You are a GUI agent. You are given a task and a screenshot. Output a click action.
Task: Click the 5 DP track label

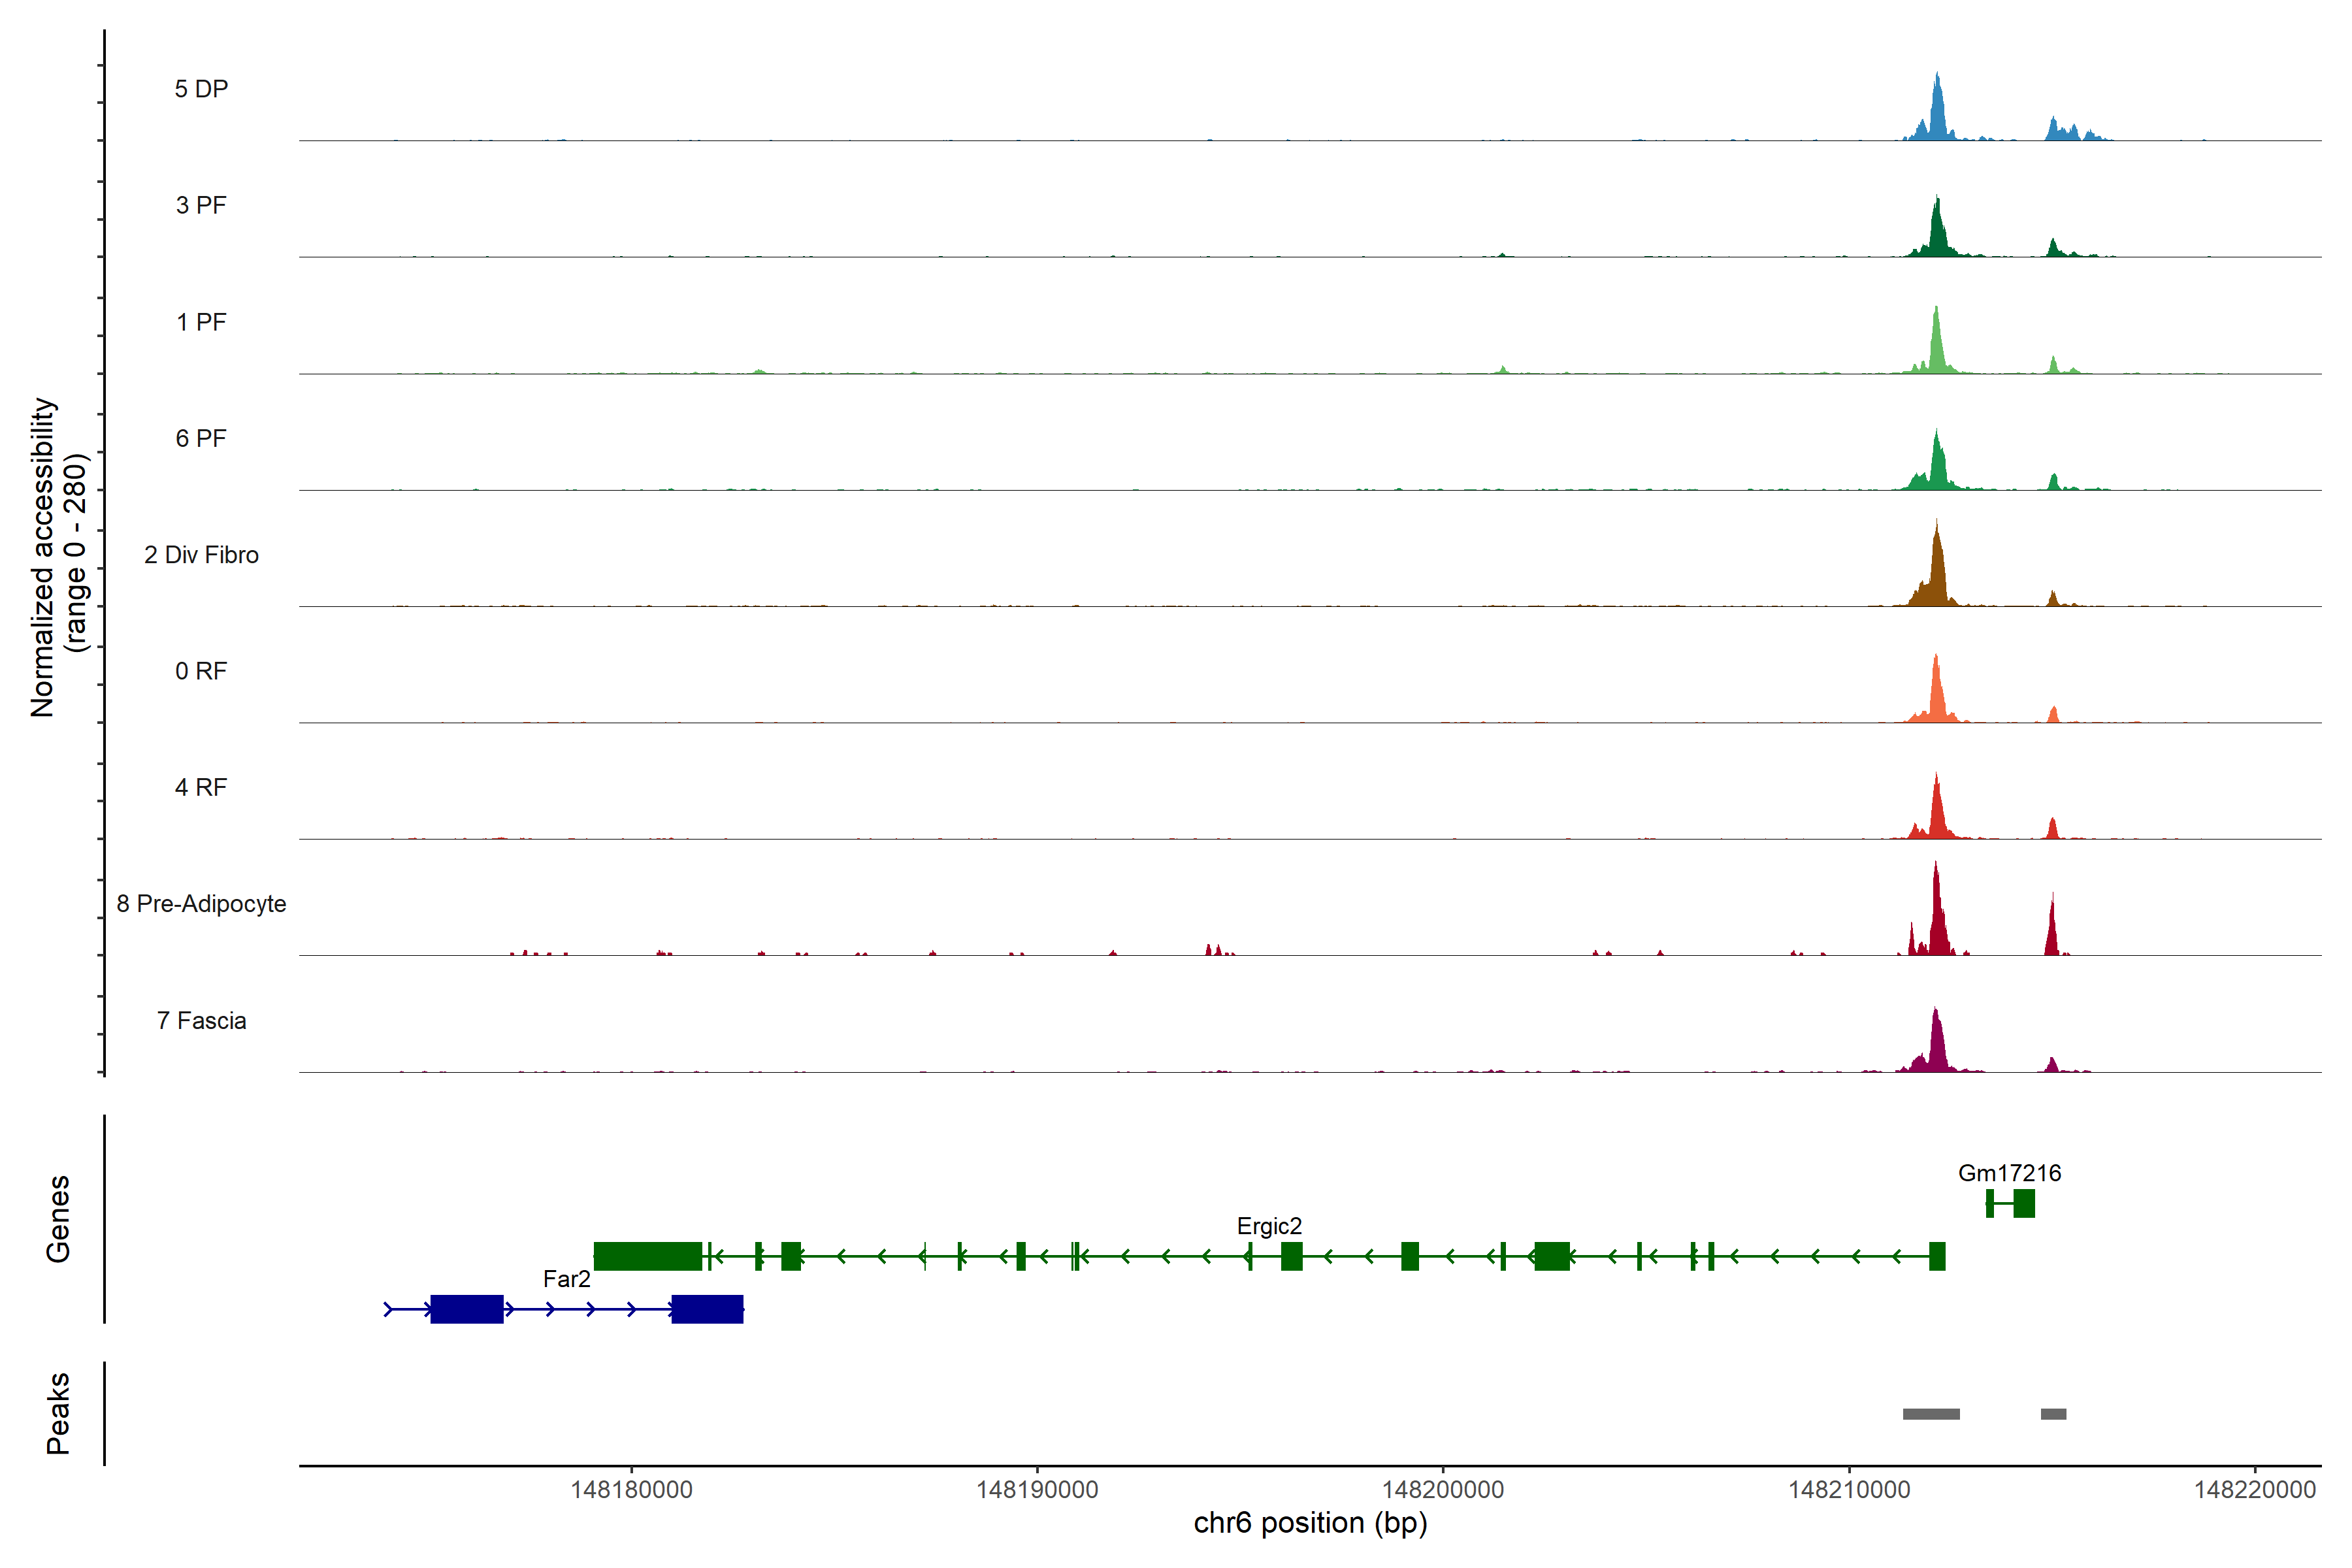click(201, 89)
